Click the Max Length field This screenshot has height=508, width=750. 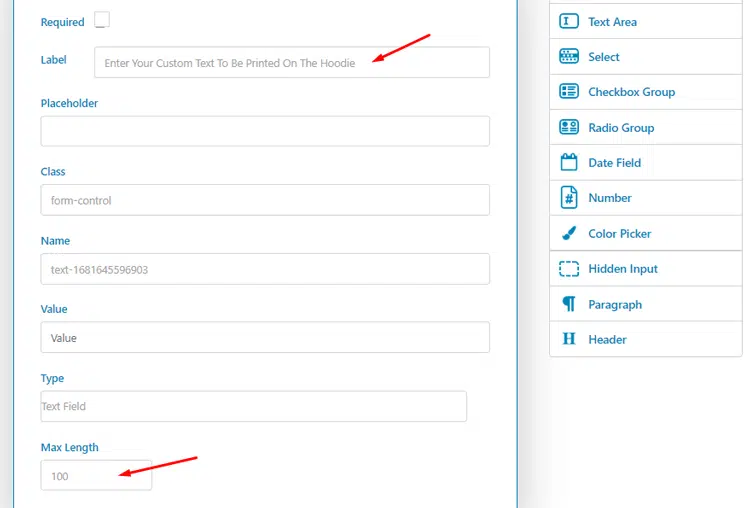96,476
